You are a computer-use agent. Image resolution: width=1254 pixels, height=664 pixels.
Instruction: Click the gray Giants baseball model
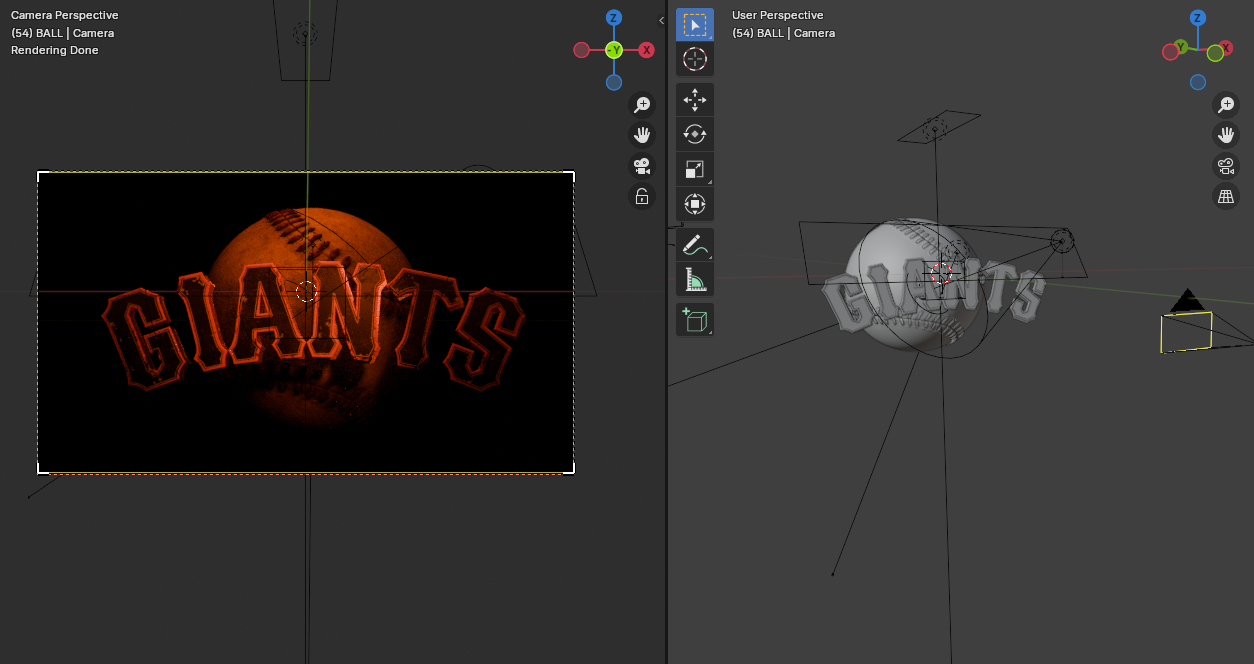pos(932,286)
